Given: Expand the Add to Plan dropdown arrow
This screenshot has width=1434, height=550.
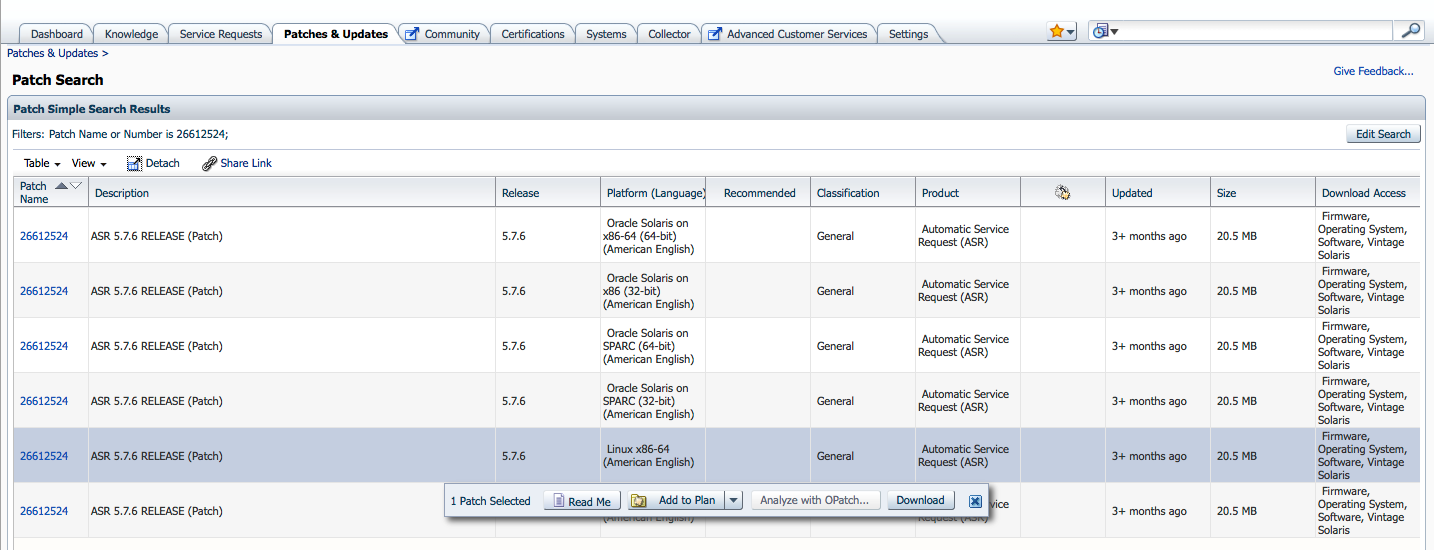Looking at the screenshot, I should pyautogui.click(x=733, y=501).
